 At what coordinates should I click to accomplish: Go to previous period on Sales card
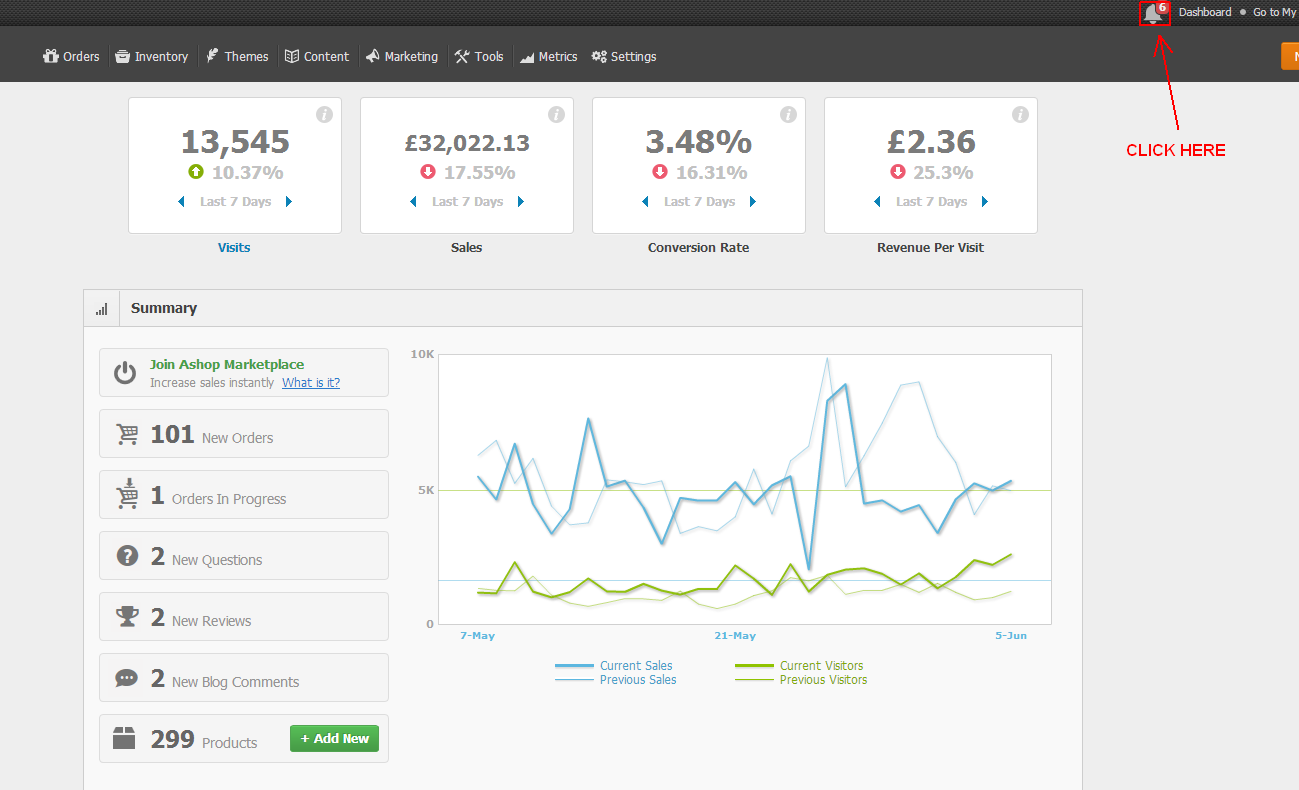coord(413,201)
